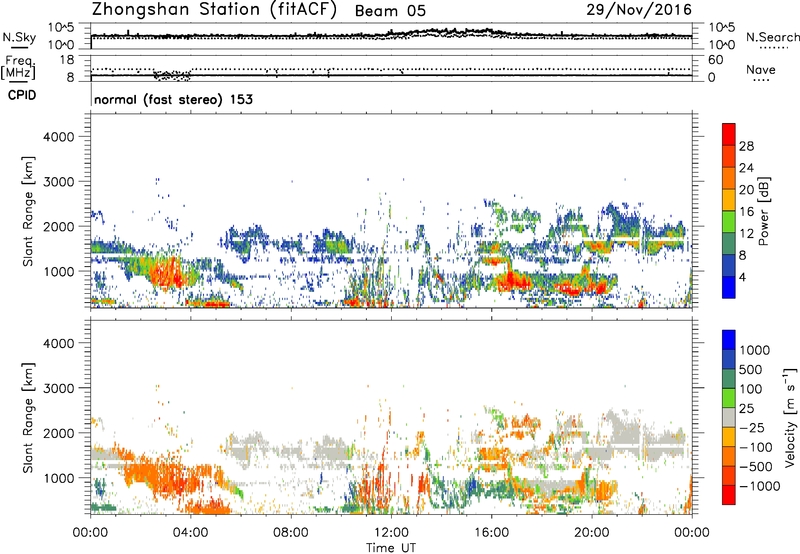Click the 'normal (fast stereo) 153' CPID text

pyautogui.click(x=173, y=99)
